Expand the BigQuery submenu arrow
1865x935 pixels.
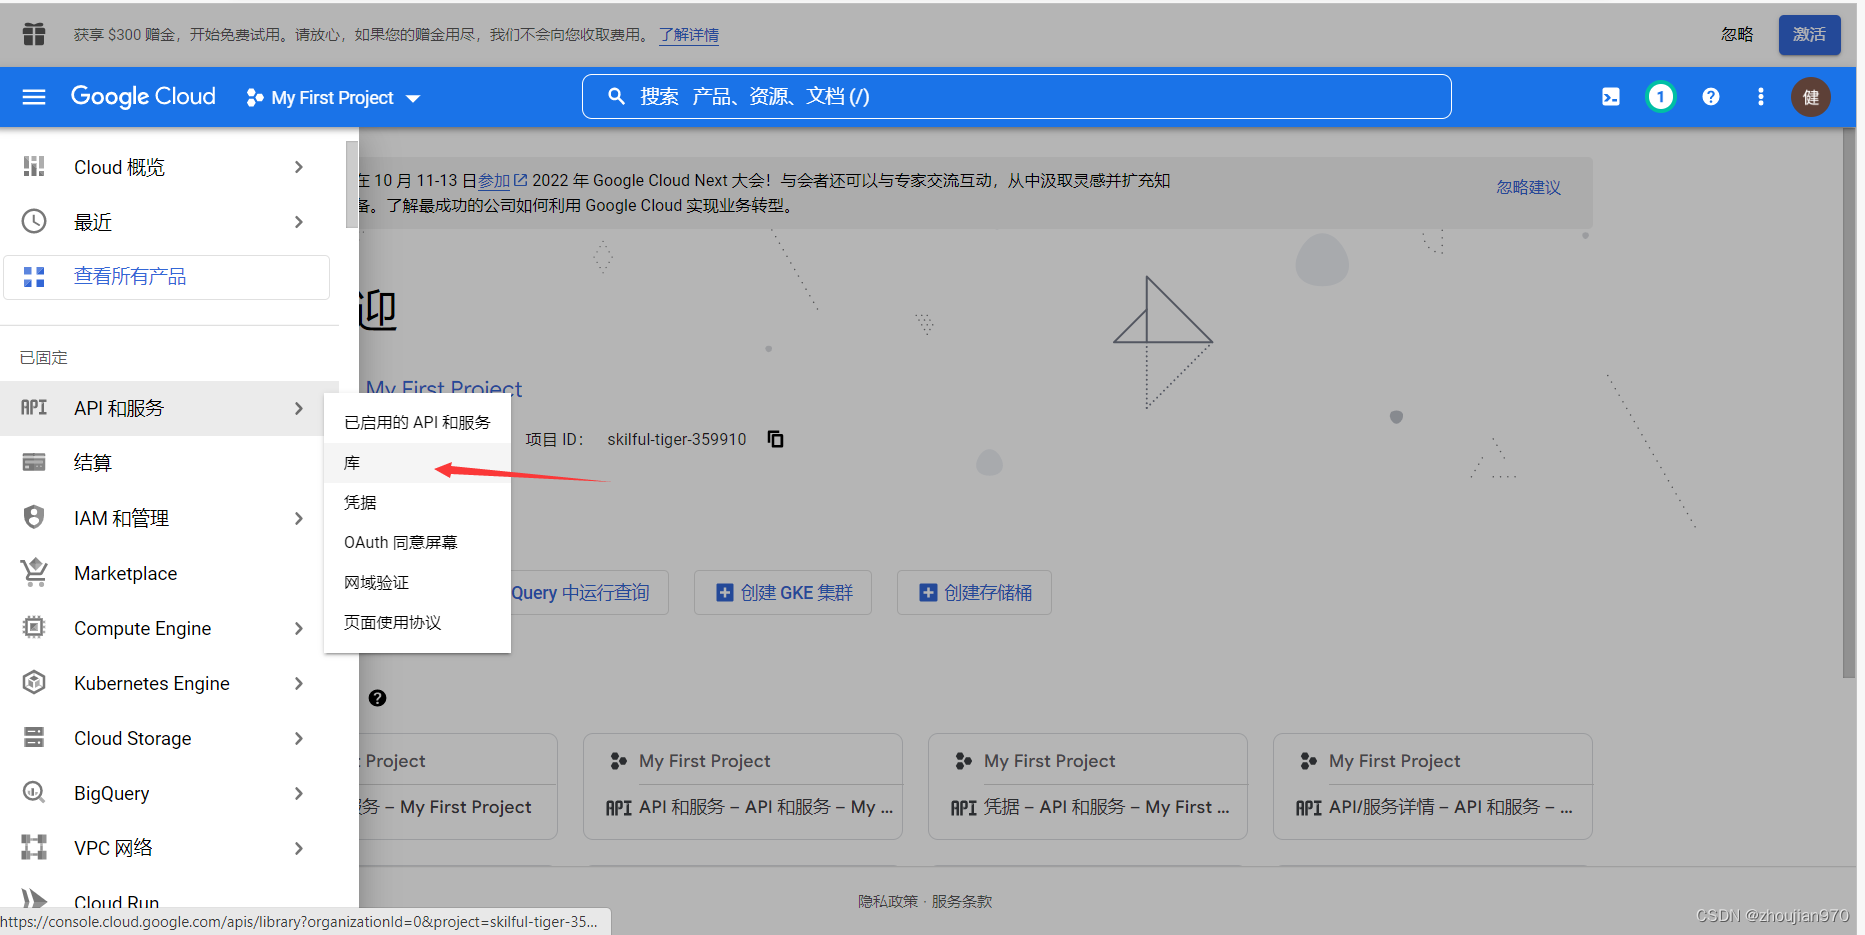(x=299, y=793)
